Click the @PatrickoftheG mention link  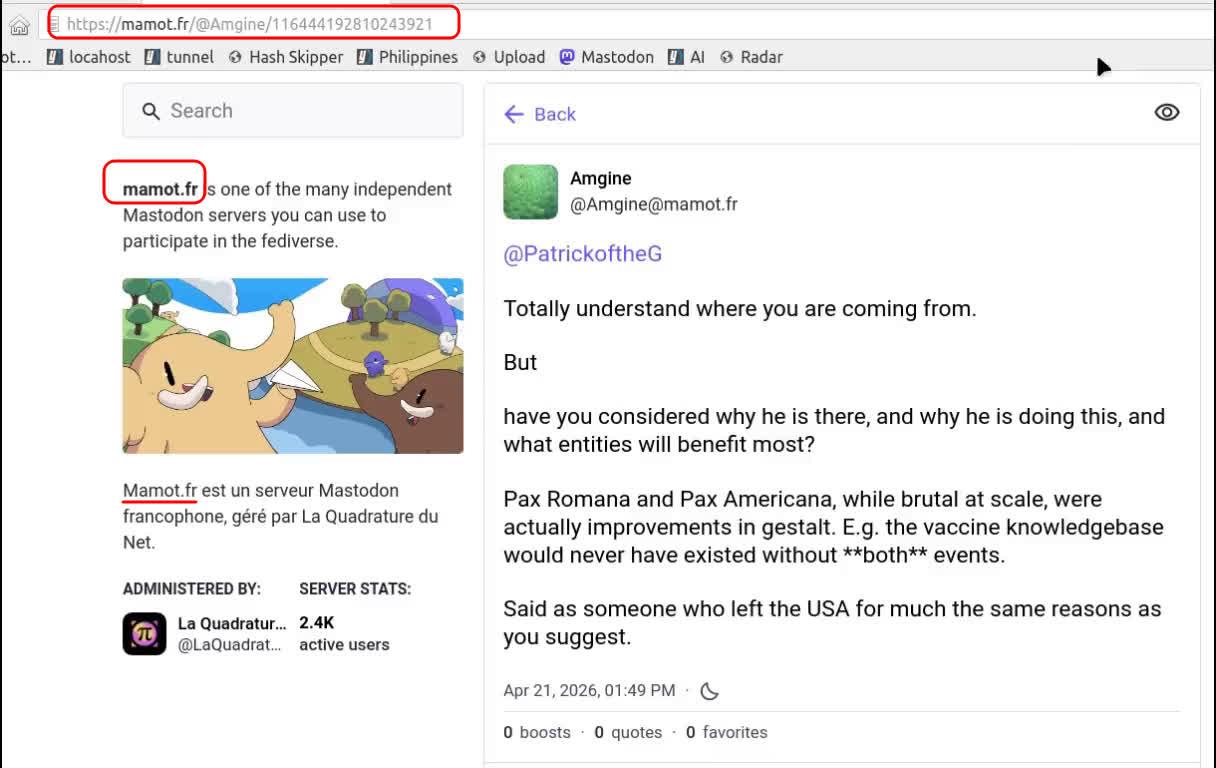point(582,254)
